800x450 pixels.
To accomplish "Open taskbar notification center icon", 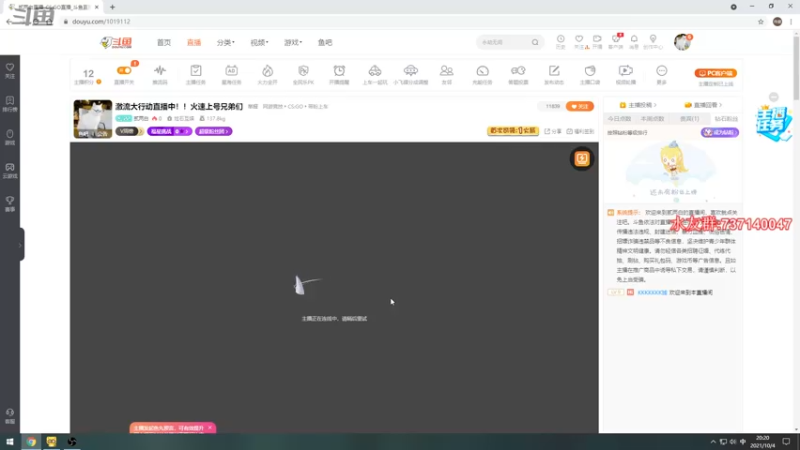I will [x=786, y=442].
